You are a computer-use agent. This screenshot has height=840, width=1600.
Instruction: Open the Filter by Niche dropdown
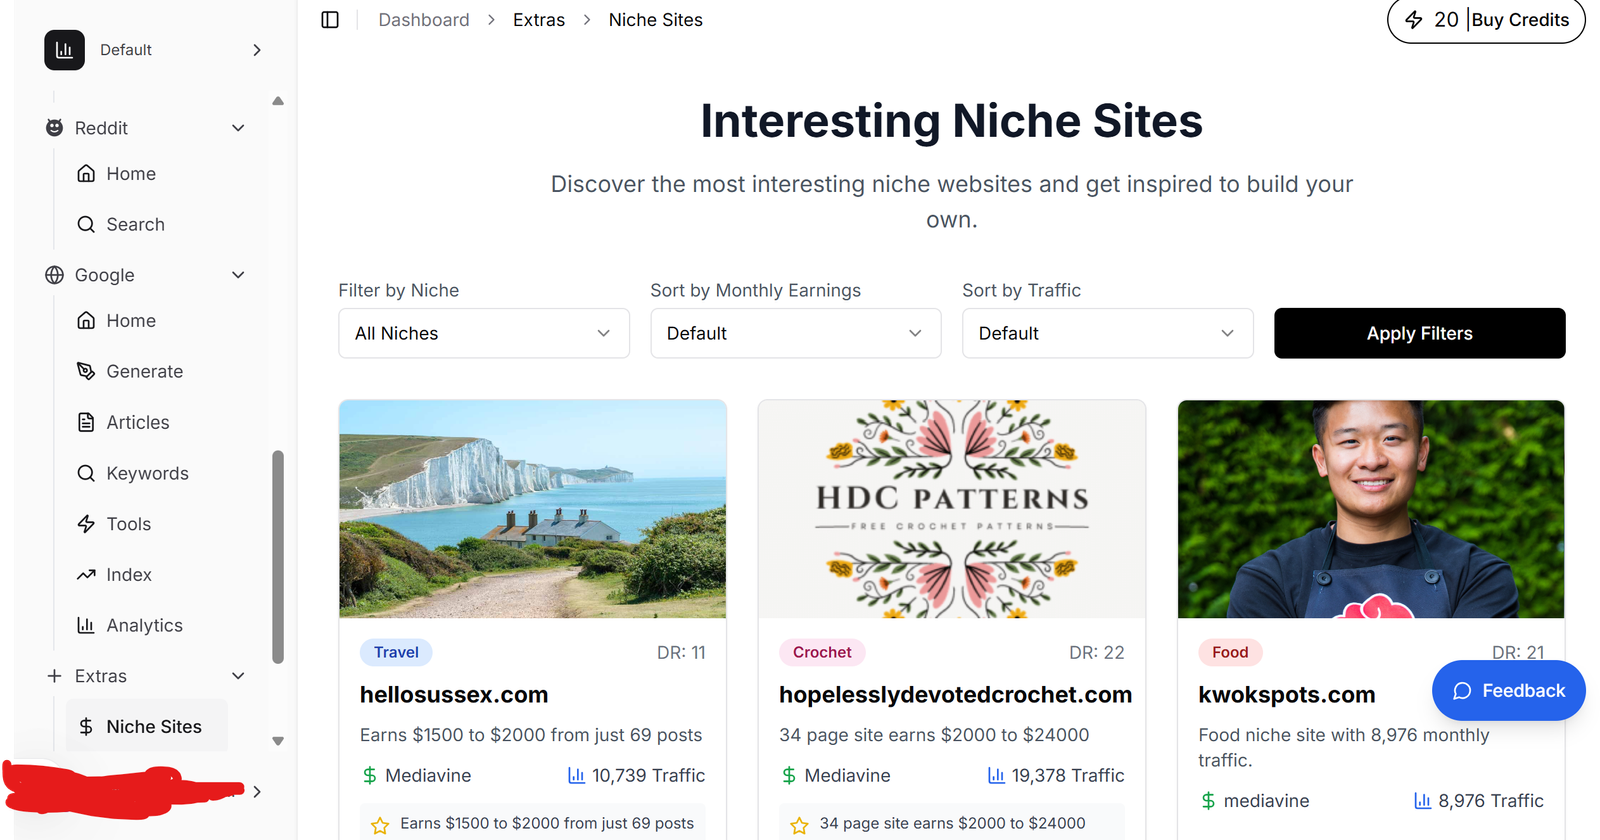pos(484,333)
